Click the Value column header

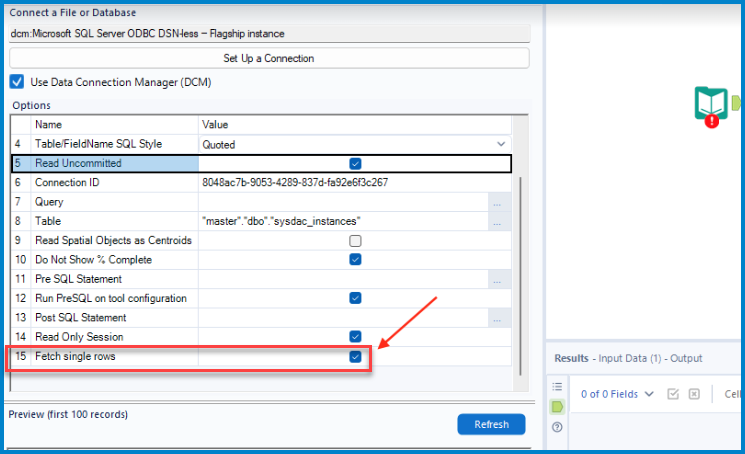click(215, 124)
